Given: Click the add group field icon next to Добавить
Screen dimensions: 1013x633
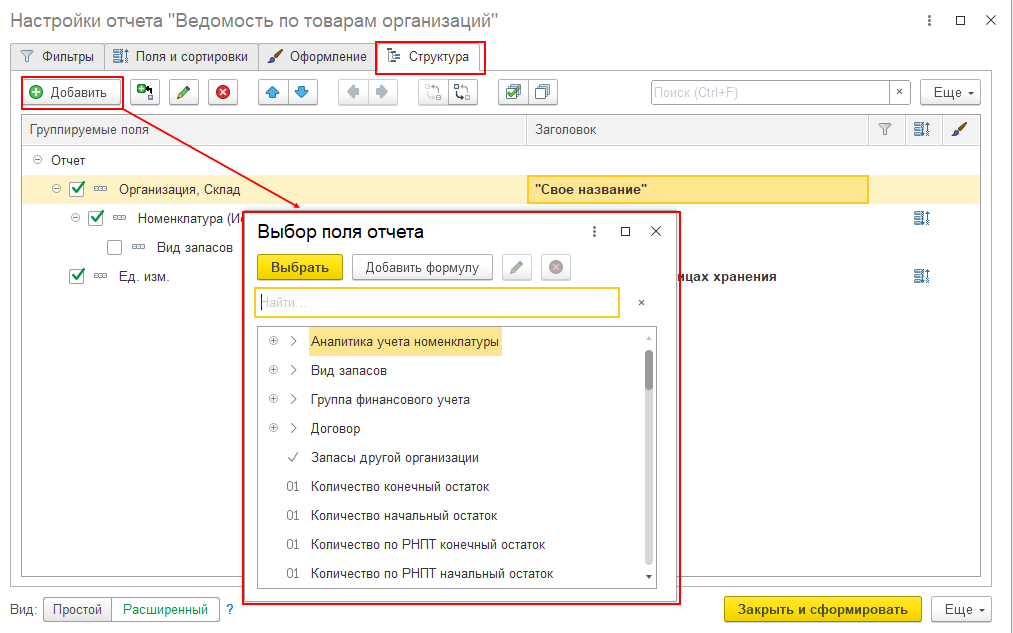Looking at the screenshot, I should coord(144,93).
